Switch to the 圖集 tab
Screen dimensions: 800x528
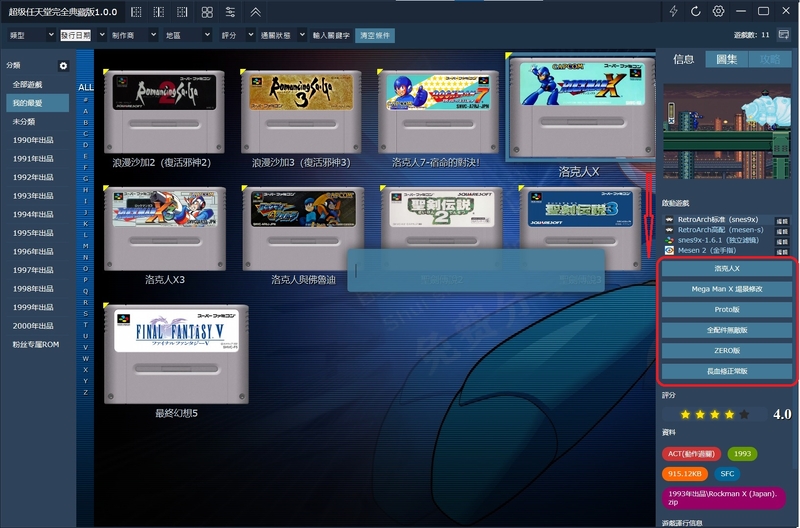pyautogui.click(x=727, y=59)
